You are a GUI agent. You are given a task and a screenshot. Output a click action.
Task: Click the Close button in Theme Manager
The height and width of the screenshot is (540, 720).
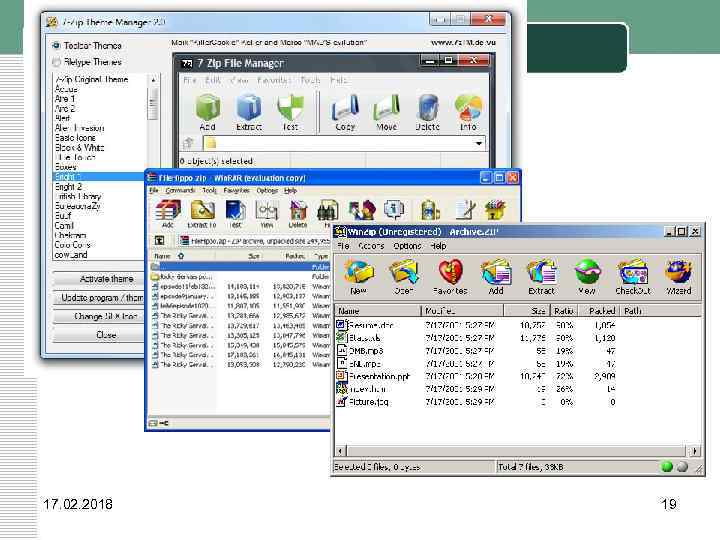pyautogui.click(x=99, y=335)
